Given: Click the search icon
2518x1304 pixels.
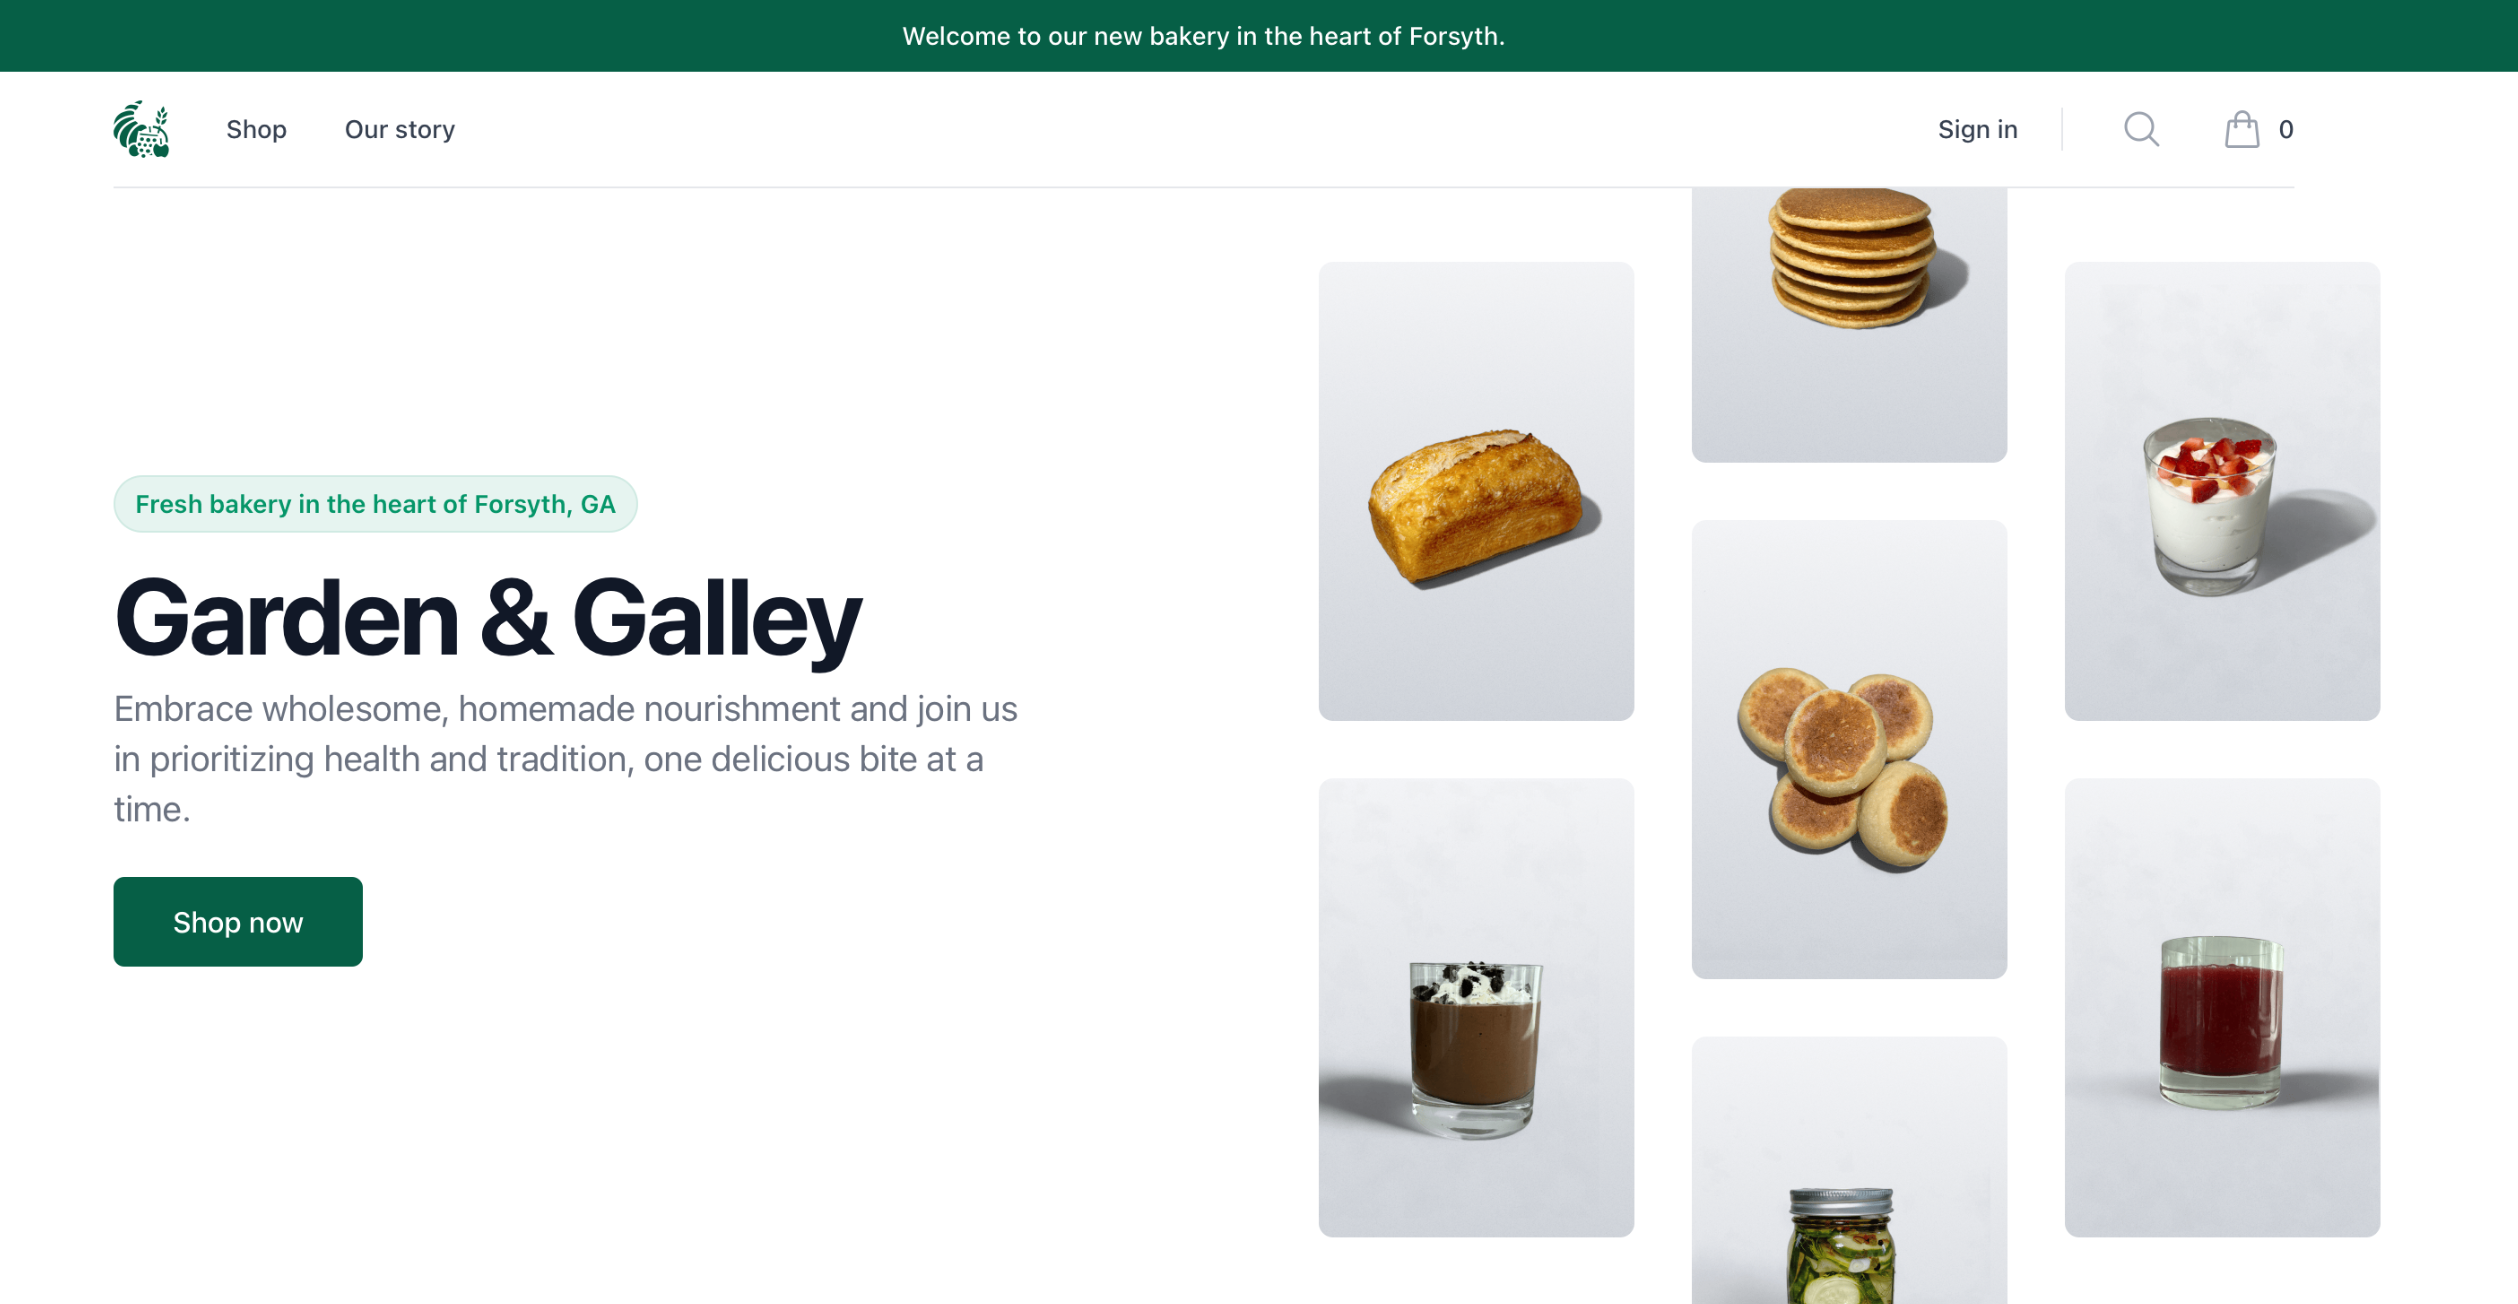Looking at the screenshot, I should 2142,130.
